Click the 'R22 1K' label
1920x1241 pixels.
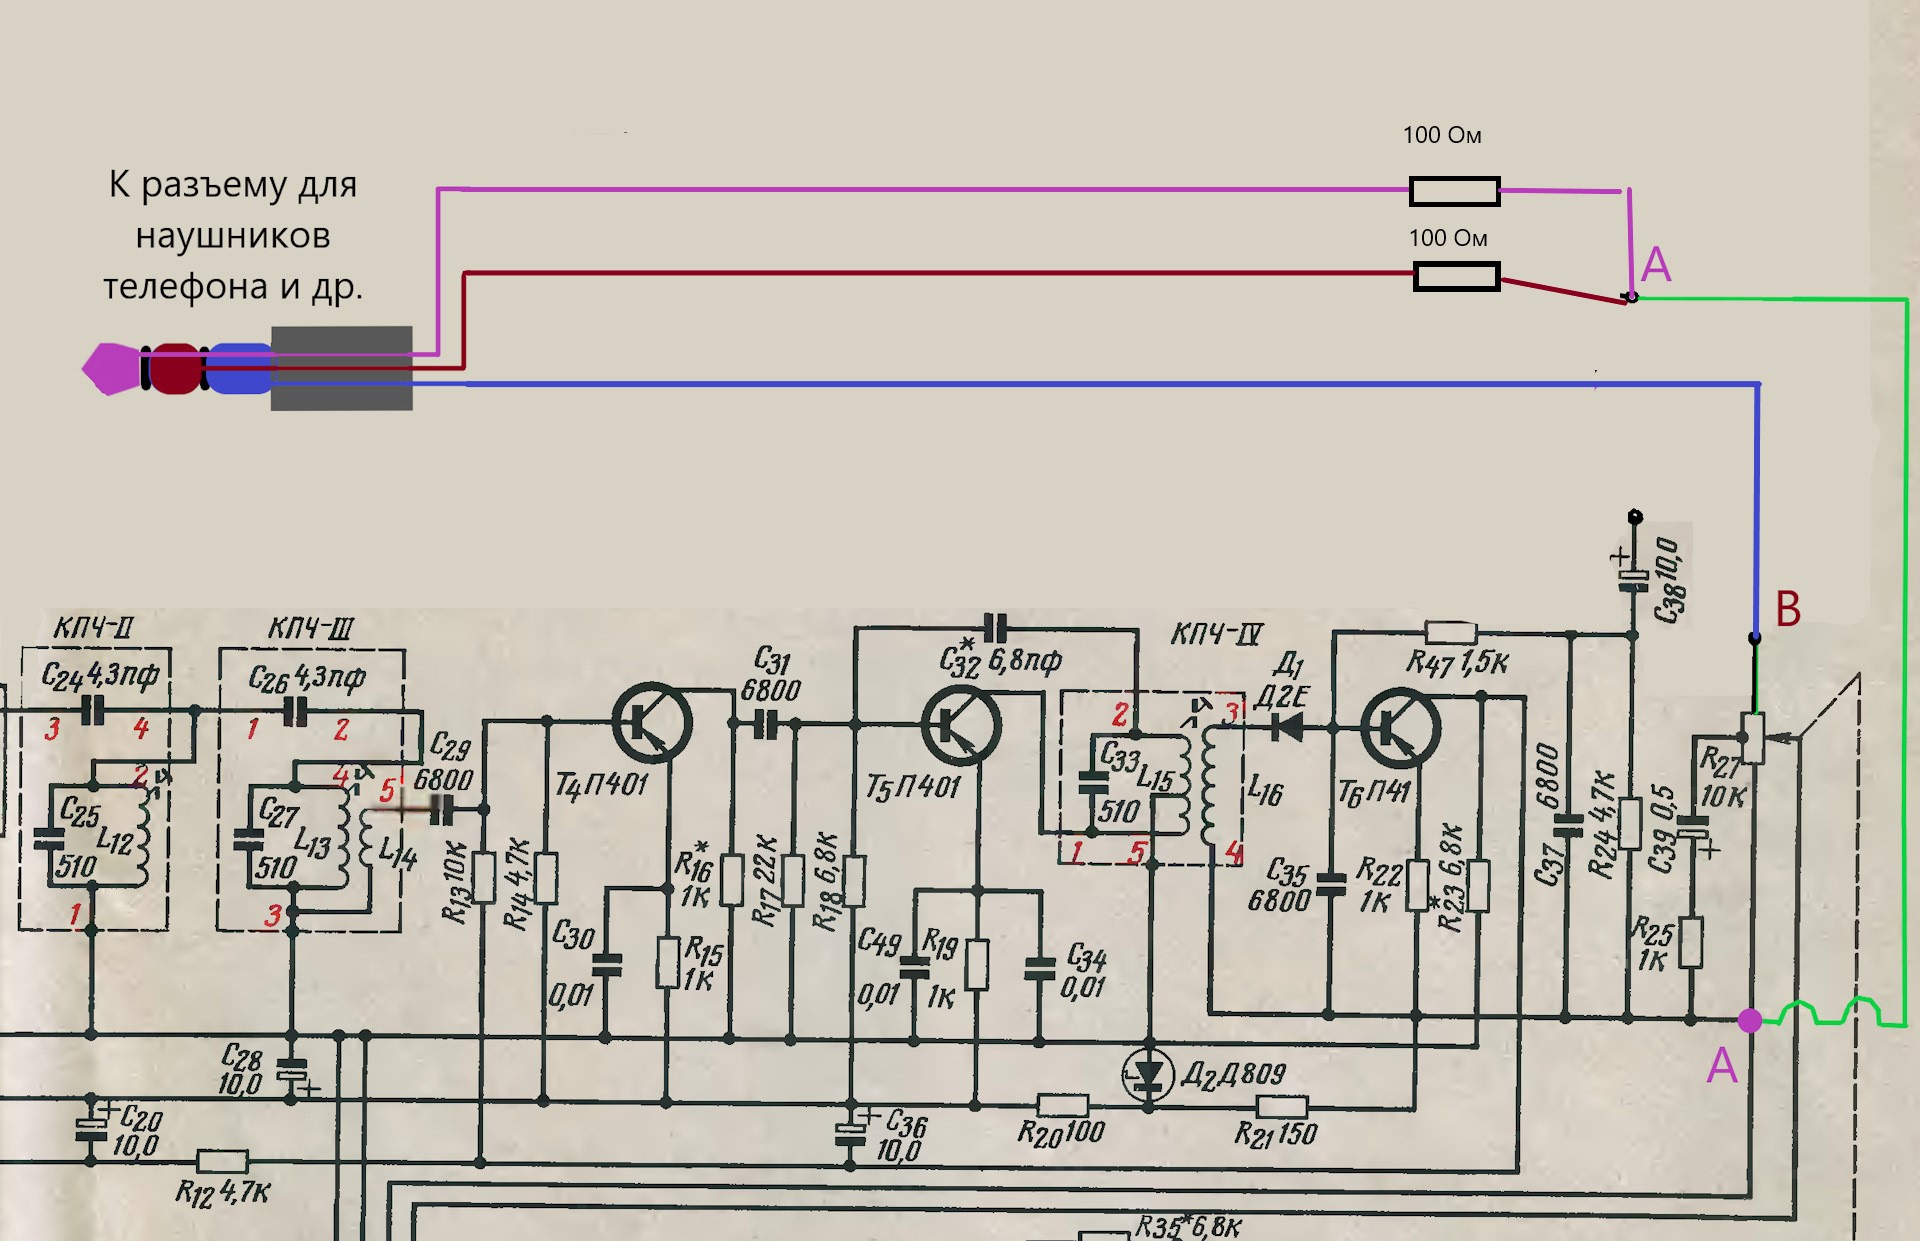coord(1377,885)
